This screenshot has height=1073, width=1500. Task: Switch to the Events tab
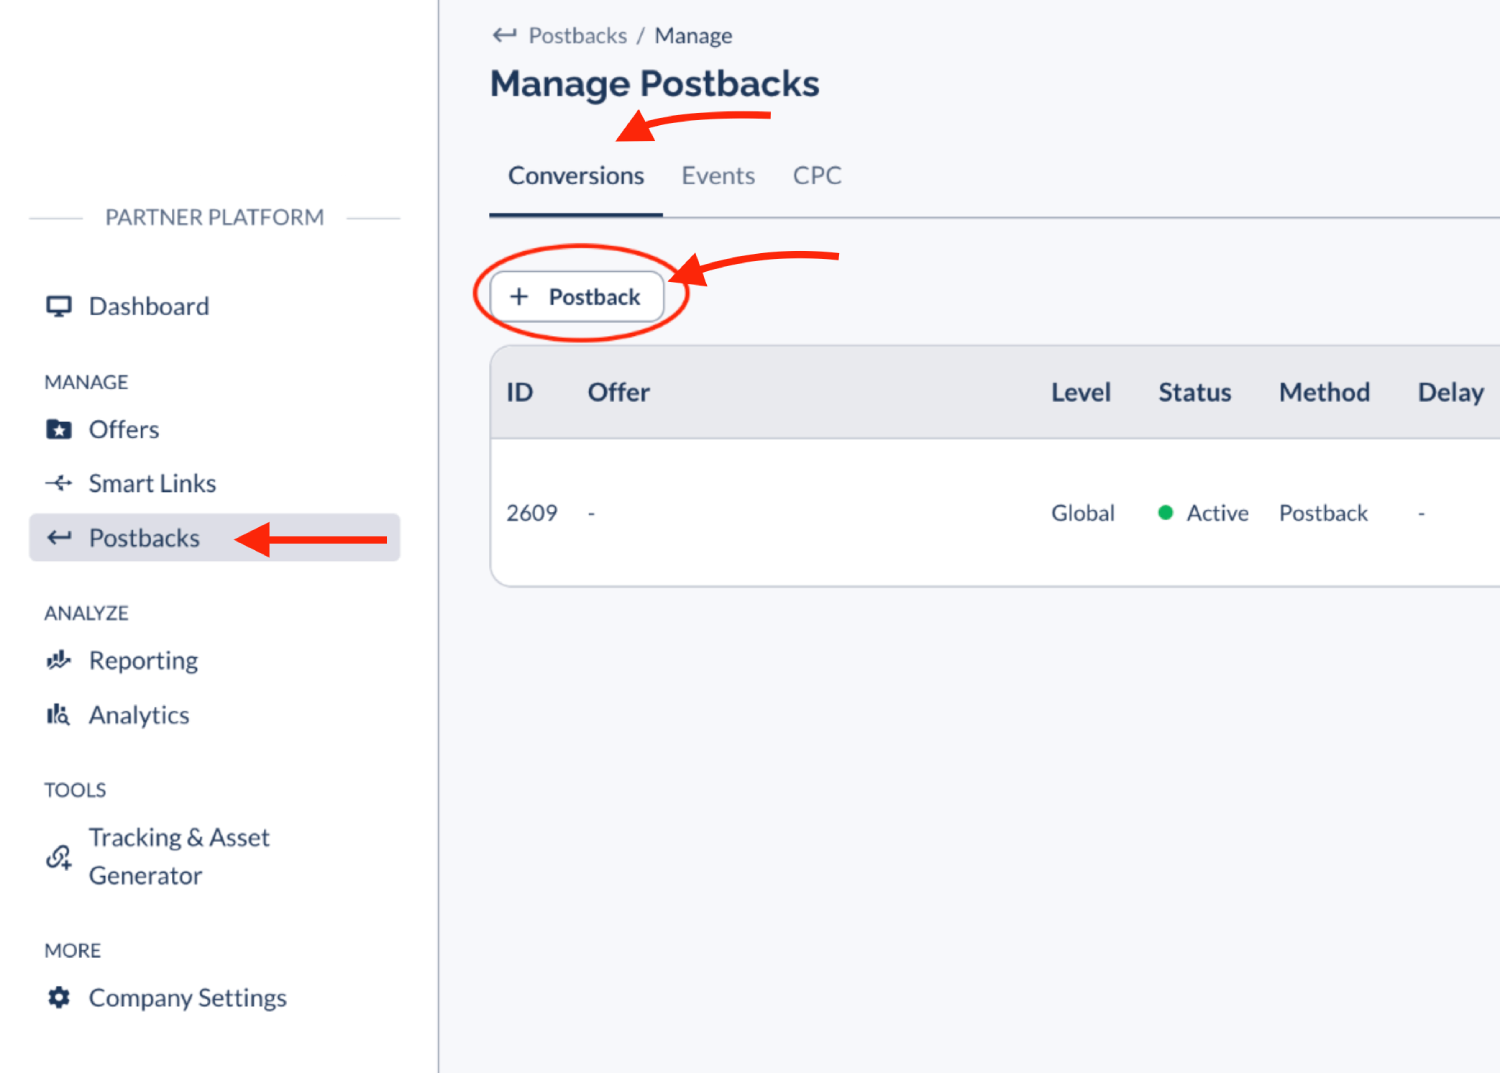click(x=718, y=176)
